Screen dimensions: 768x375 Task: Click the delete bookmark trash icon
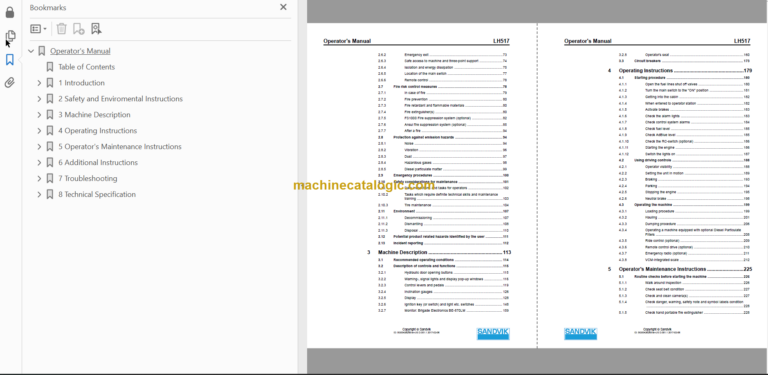(61, 29)
